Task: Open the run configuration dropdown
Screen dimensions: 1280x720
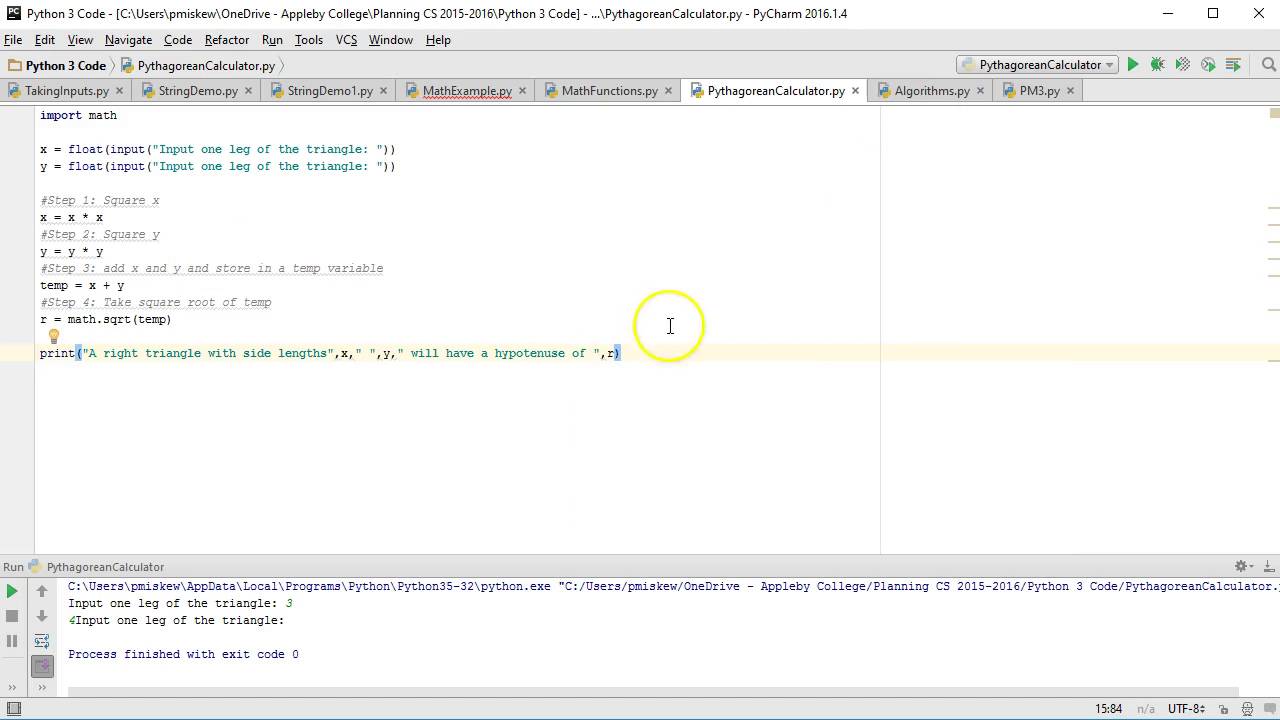Action: (x=1037, y=65)
